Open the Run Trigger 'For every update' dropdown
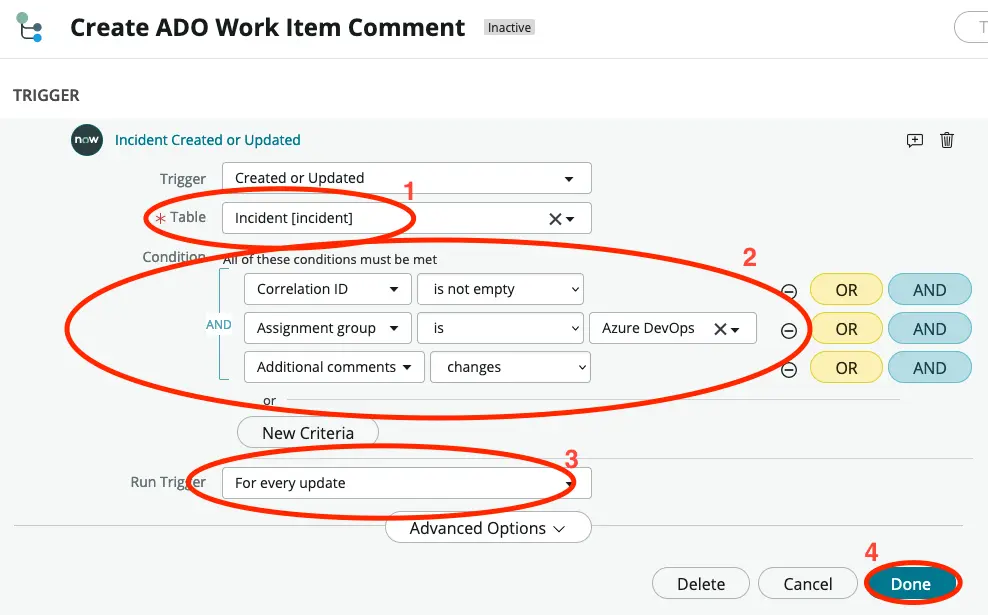The width and height of the screenshot is (988, 615). tap(406, 482)
